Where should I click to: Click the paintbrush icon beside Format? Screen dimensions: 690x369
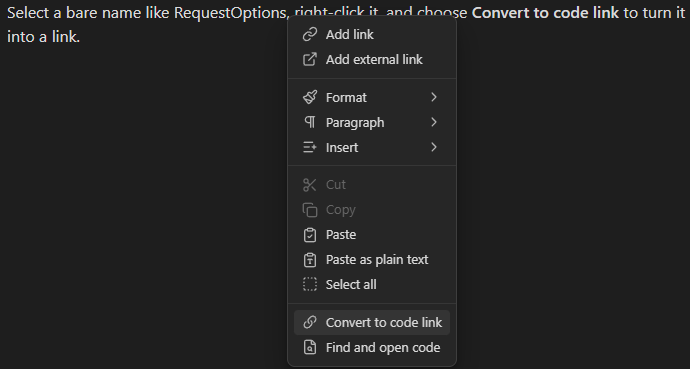point(310,97)
